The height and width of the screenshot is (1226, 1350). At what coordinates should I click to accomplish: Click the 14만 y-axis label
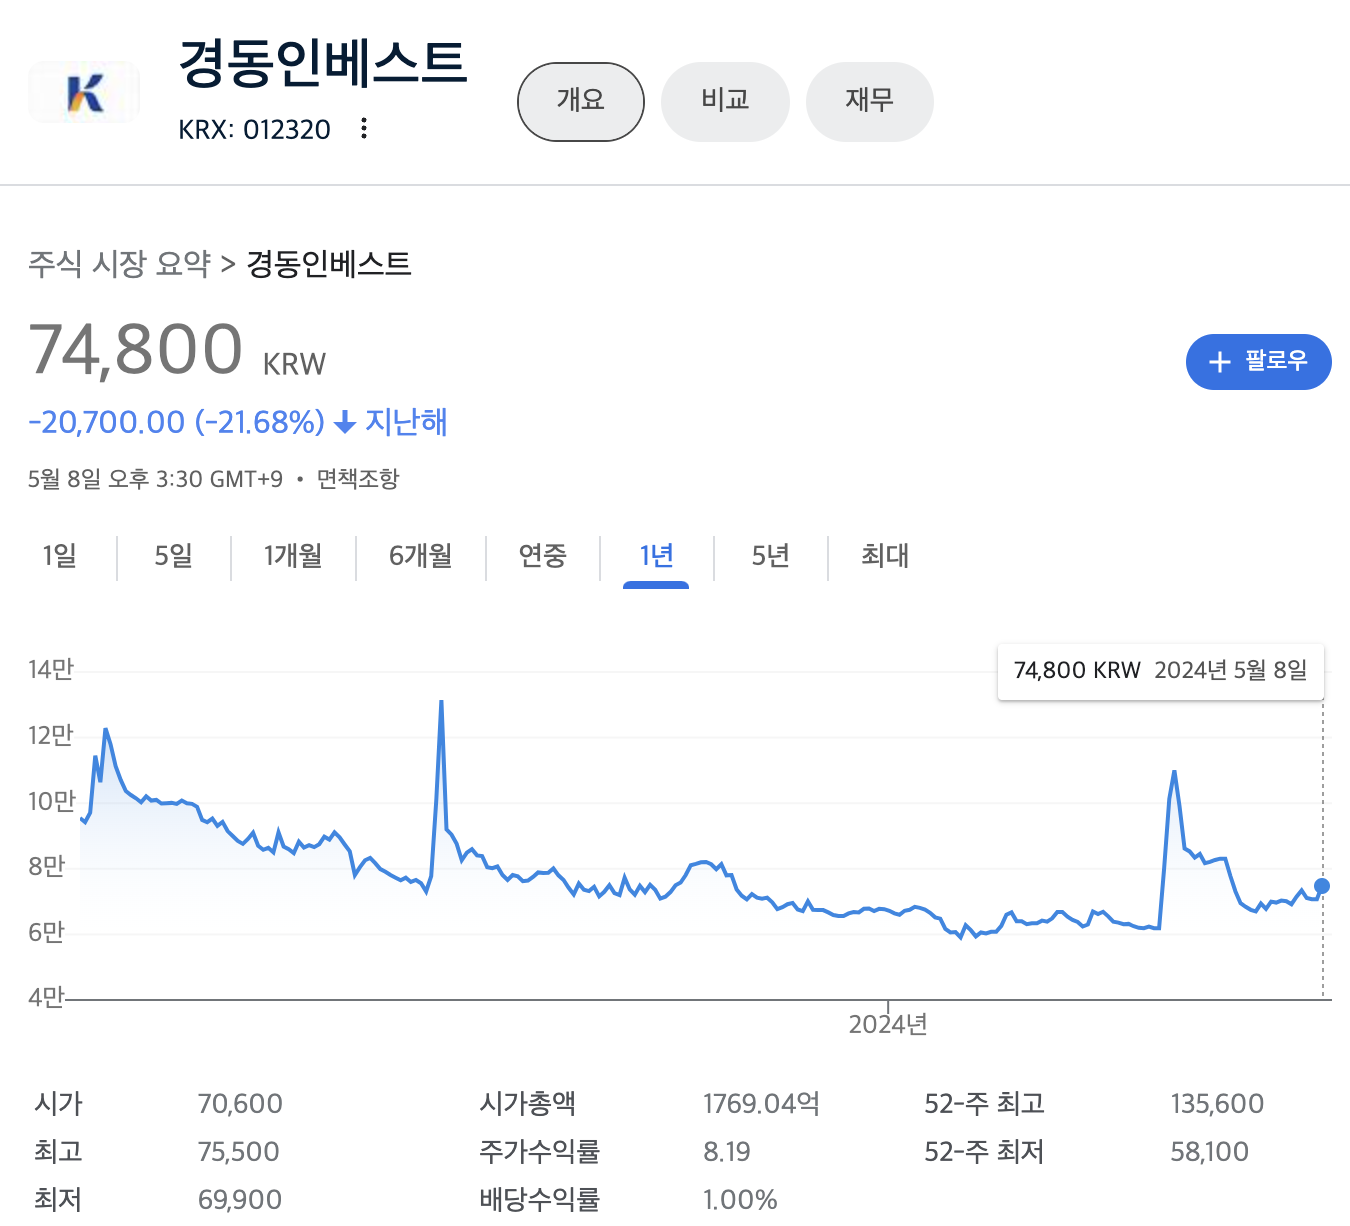pos(51,670)
